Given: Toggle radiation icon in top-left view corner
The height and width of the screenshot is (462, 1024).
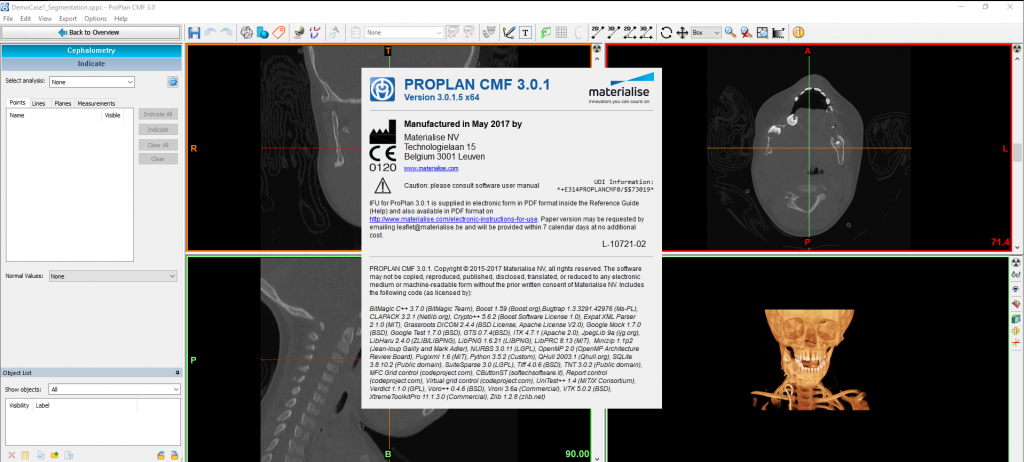Looking at the screenshot, I should click(x=597, y=48).
